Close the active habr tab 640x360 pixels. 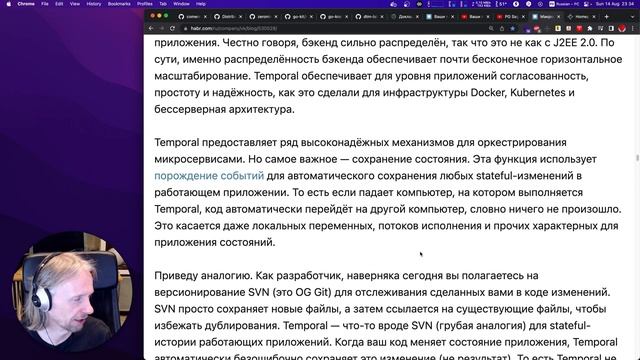[558, 17]
